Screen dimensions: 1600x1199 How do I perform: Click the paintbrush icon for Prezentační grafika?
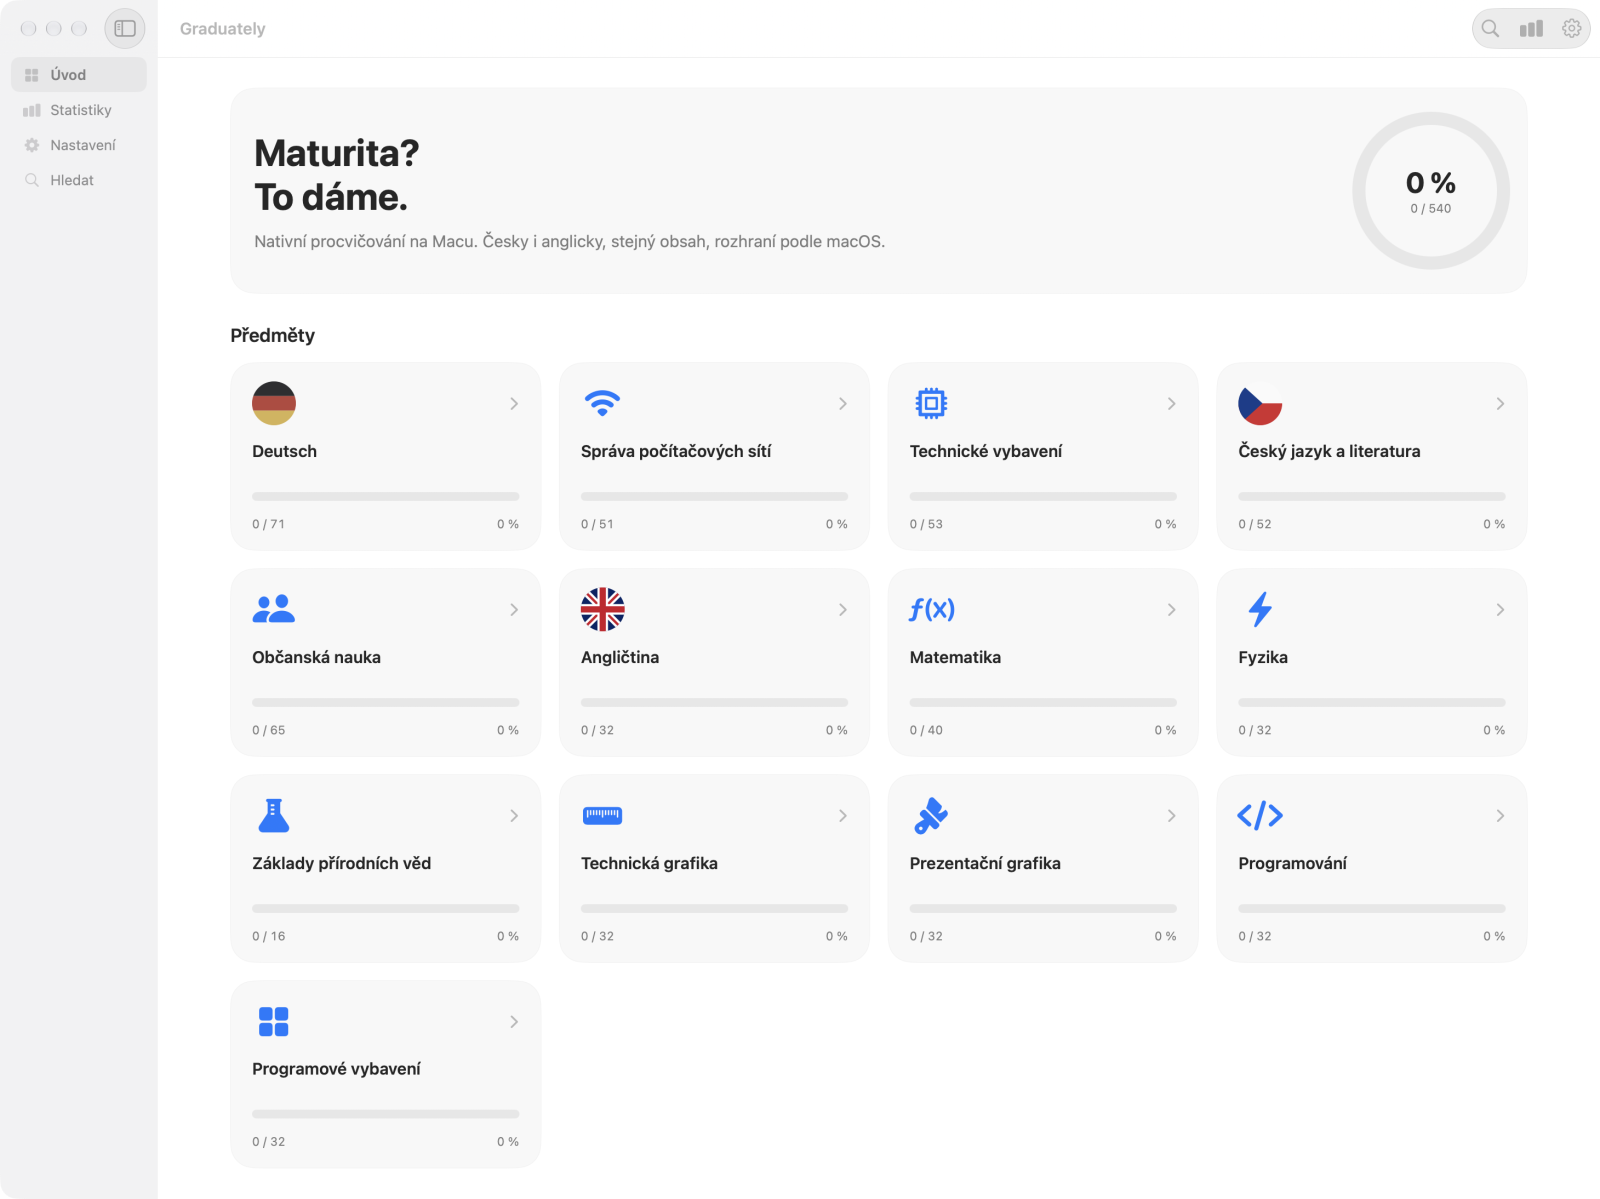pyautogui.click(x=931, y=815)
